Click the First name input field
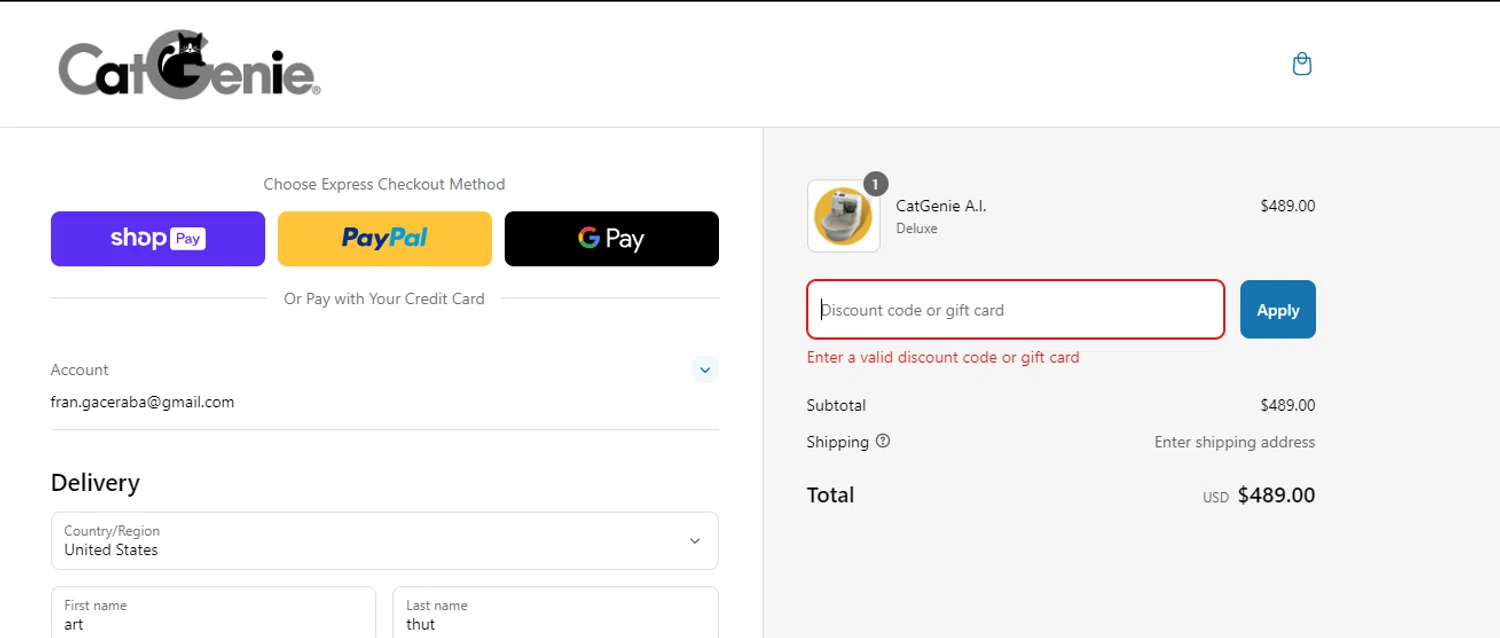Image resolution: width=1500 pixels, height=638 pixels. click(213, 615)
